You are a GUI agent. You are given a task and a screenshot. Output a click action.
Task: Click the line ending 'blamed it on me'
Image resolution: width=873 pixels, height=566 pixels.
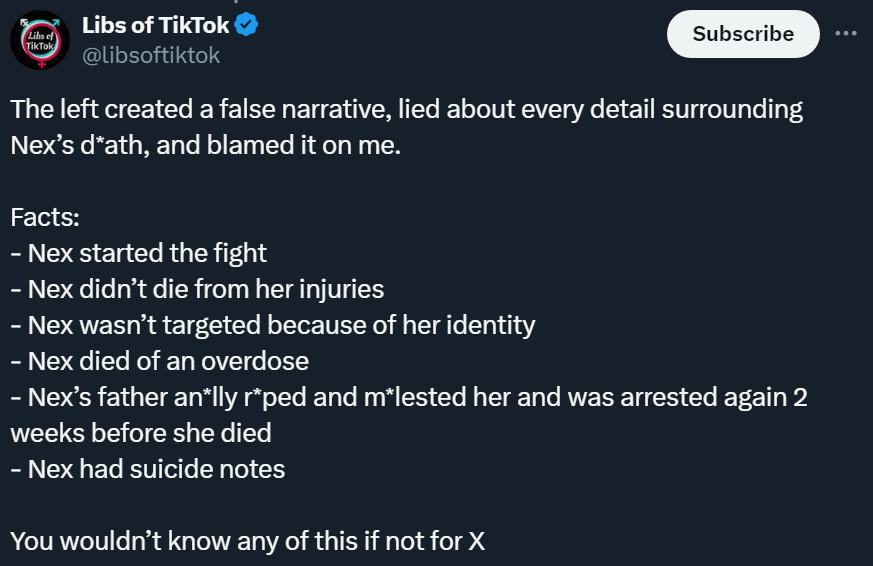click(x=205, y=145)
